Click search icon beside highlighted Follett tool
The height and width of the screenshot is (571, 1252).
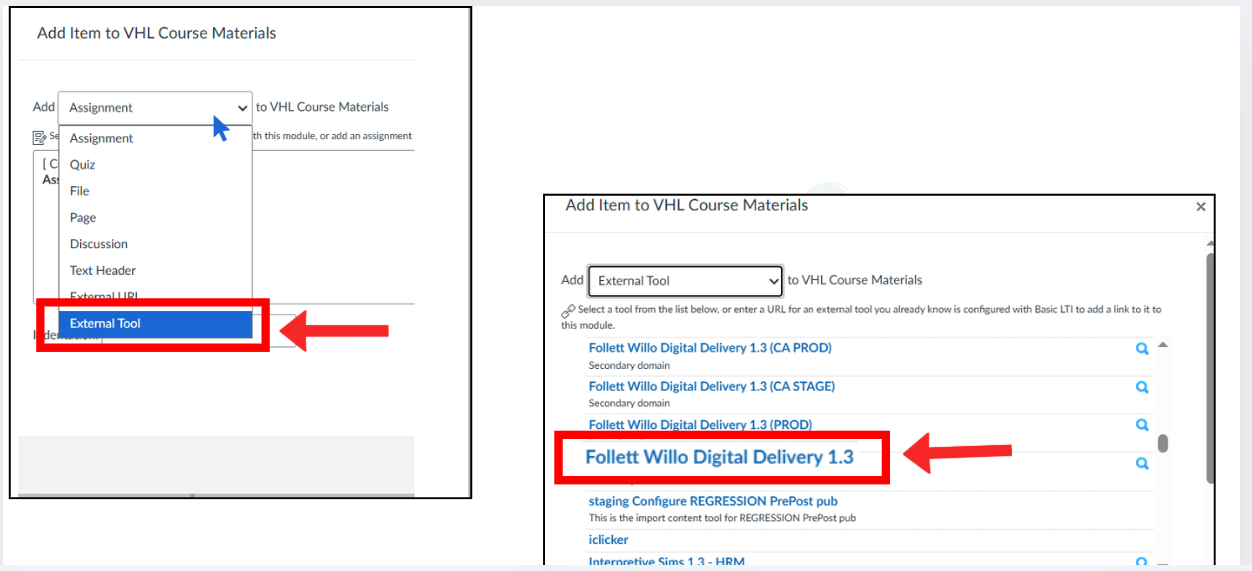click(1142, 464)
